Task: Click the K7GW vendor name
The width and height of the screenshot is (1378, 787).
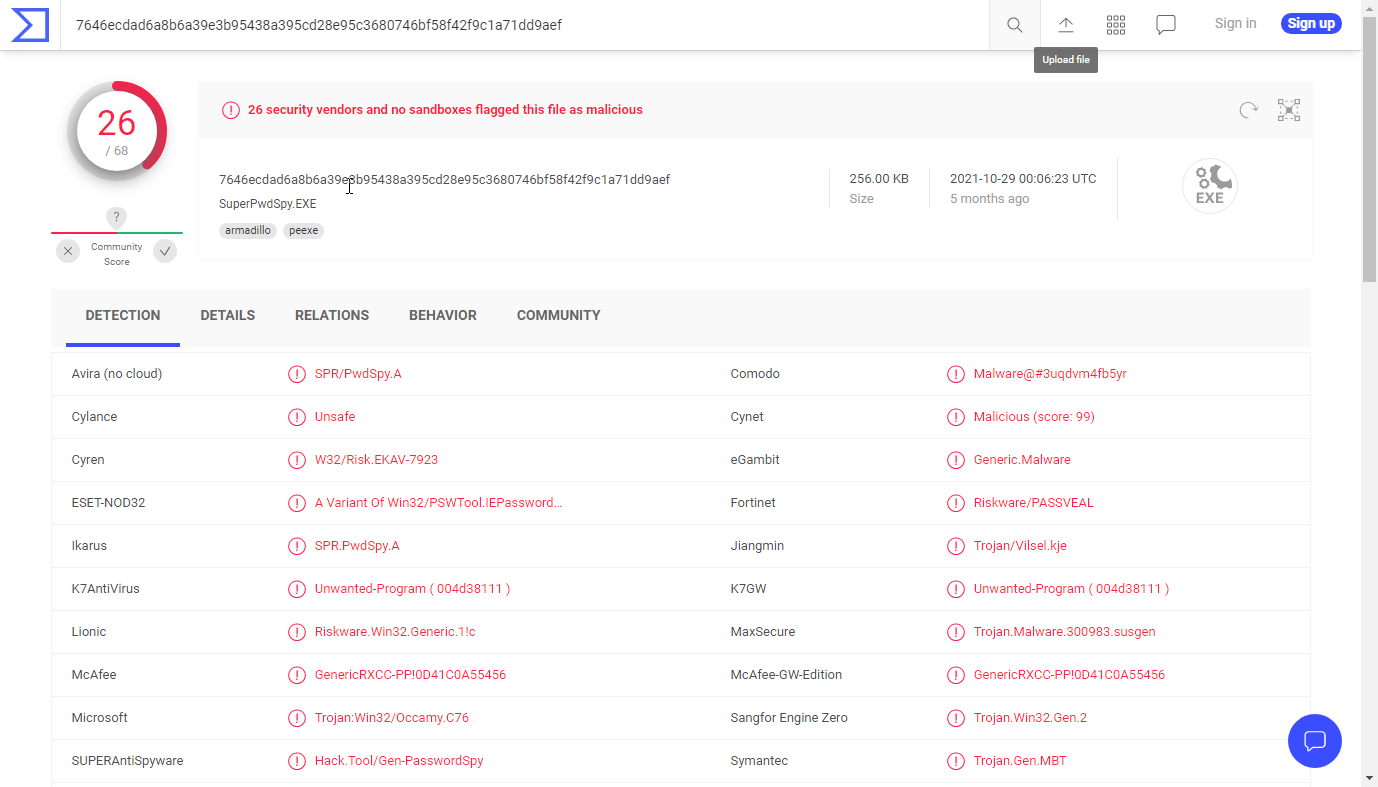Action: click(749, 589)
